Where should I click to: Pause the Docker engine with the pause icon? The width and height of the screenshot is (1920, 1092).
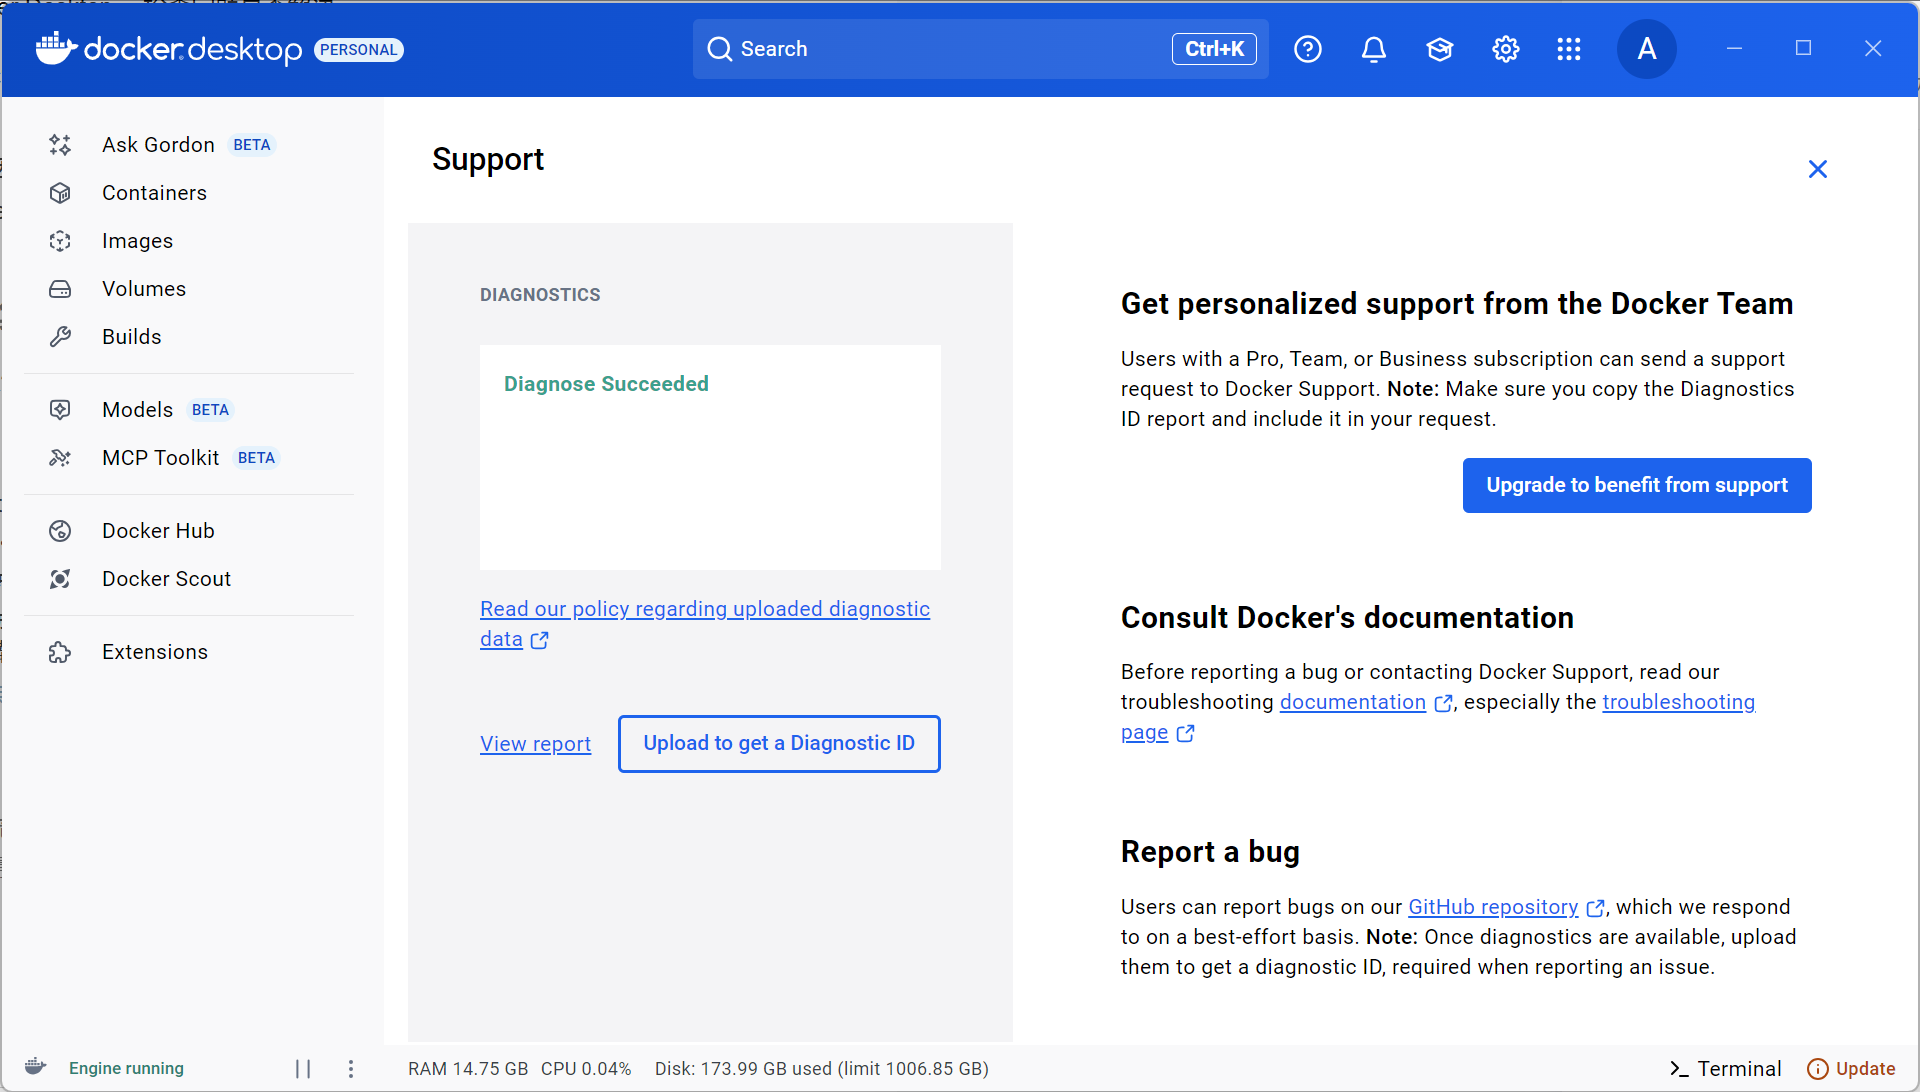(303, 1068)
